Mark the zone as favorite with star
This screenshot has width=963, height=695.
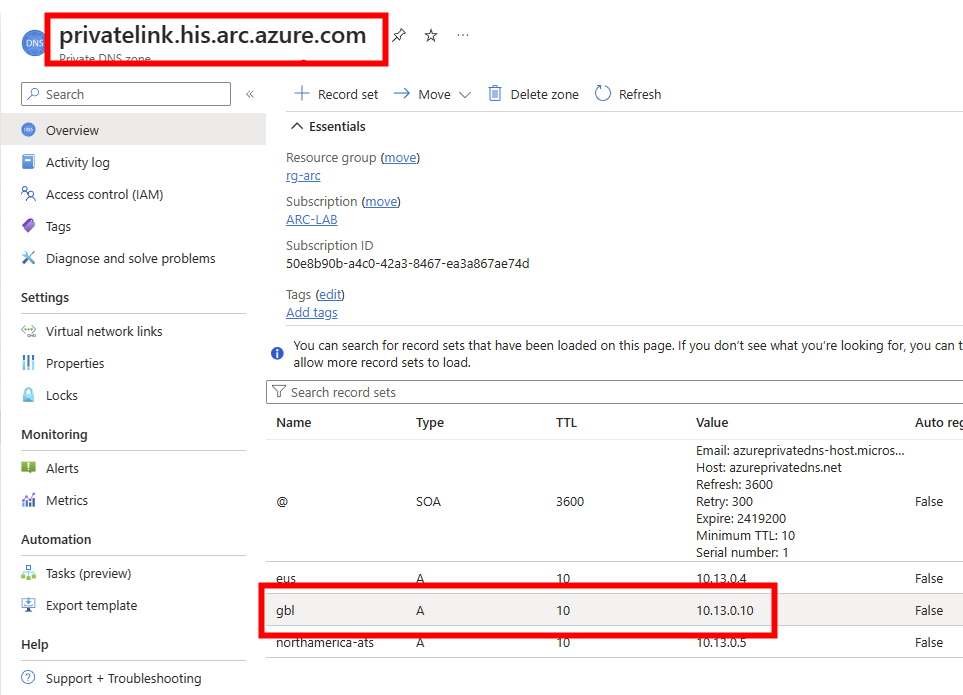click(x=431, y=35)
